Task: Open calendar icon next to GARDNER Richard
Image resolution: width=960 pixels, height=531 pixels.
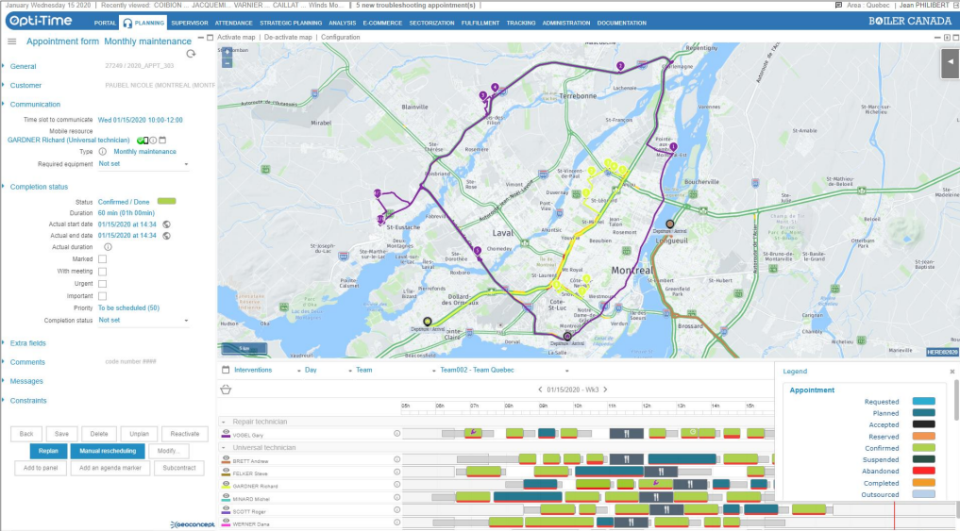Action: click(x=163, y=140)
